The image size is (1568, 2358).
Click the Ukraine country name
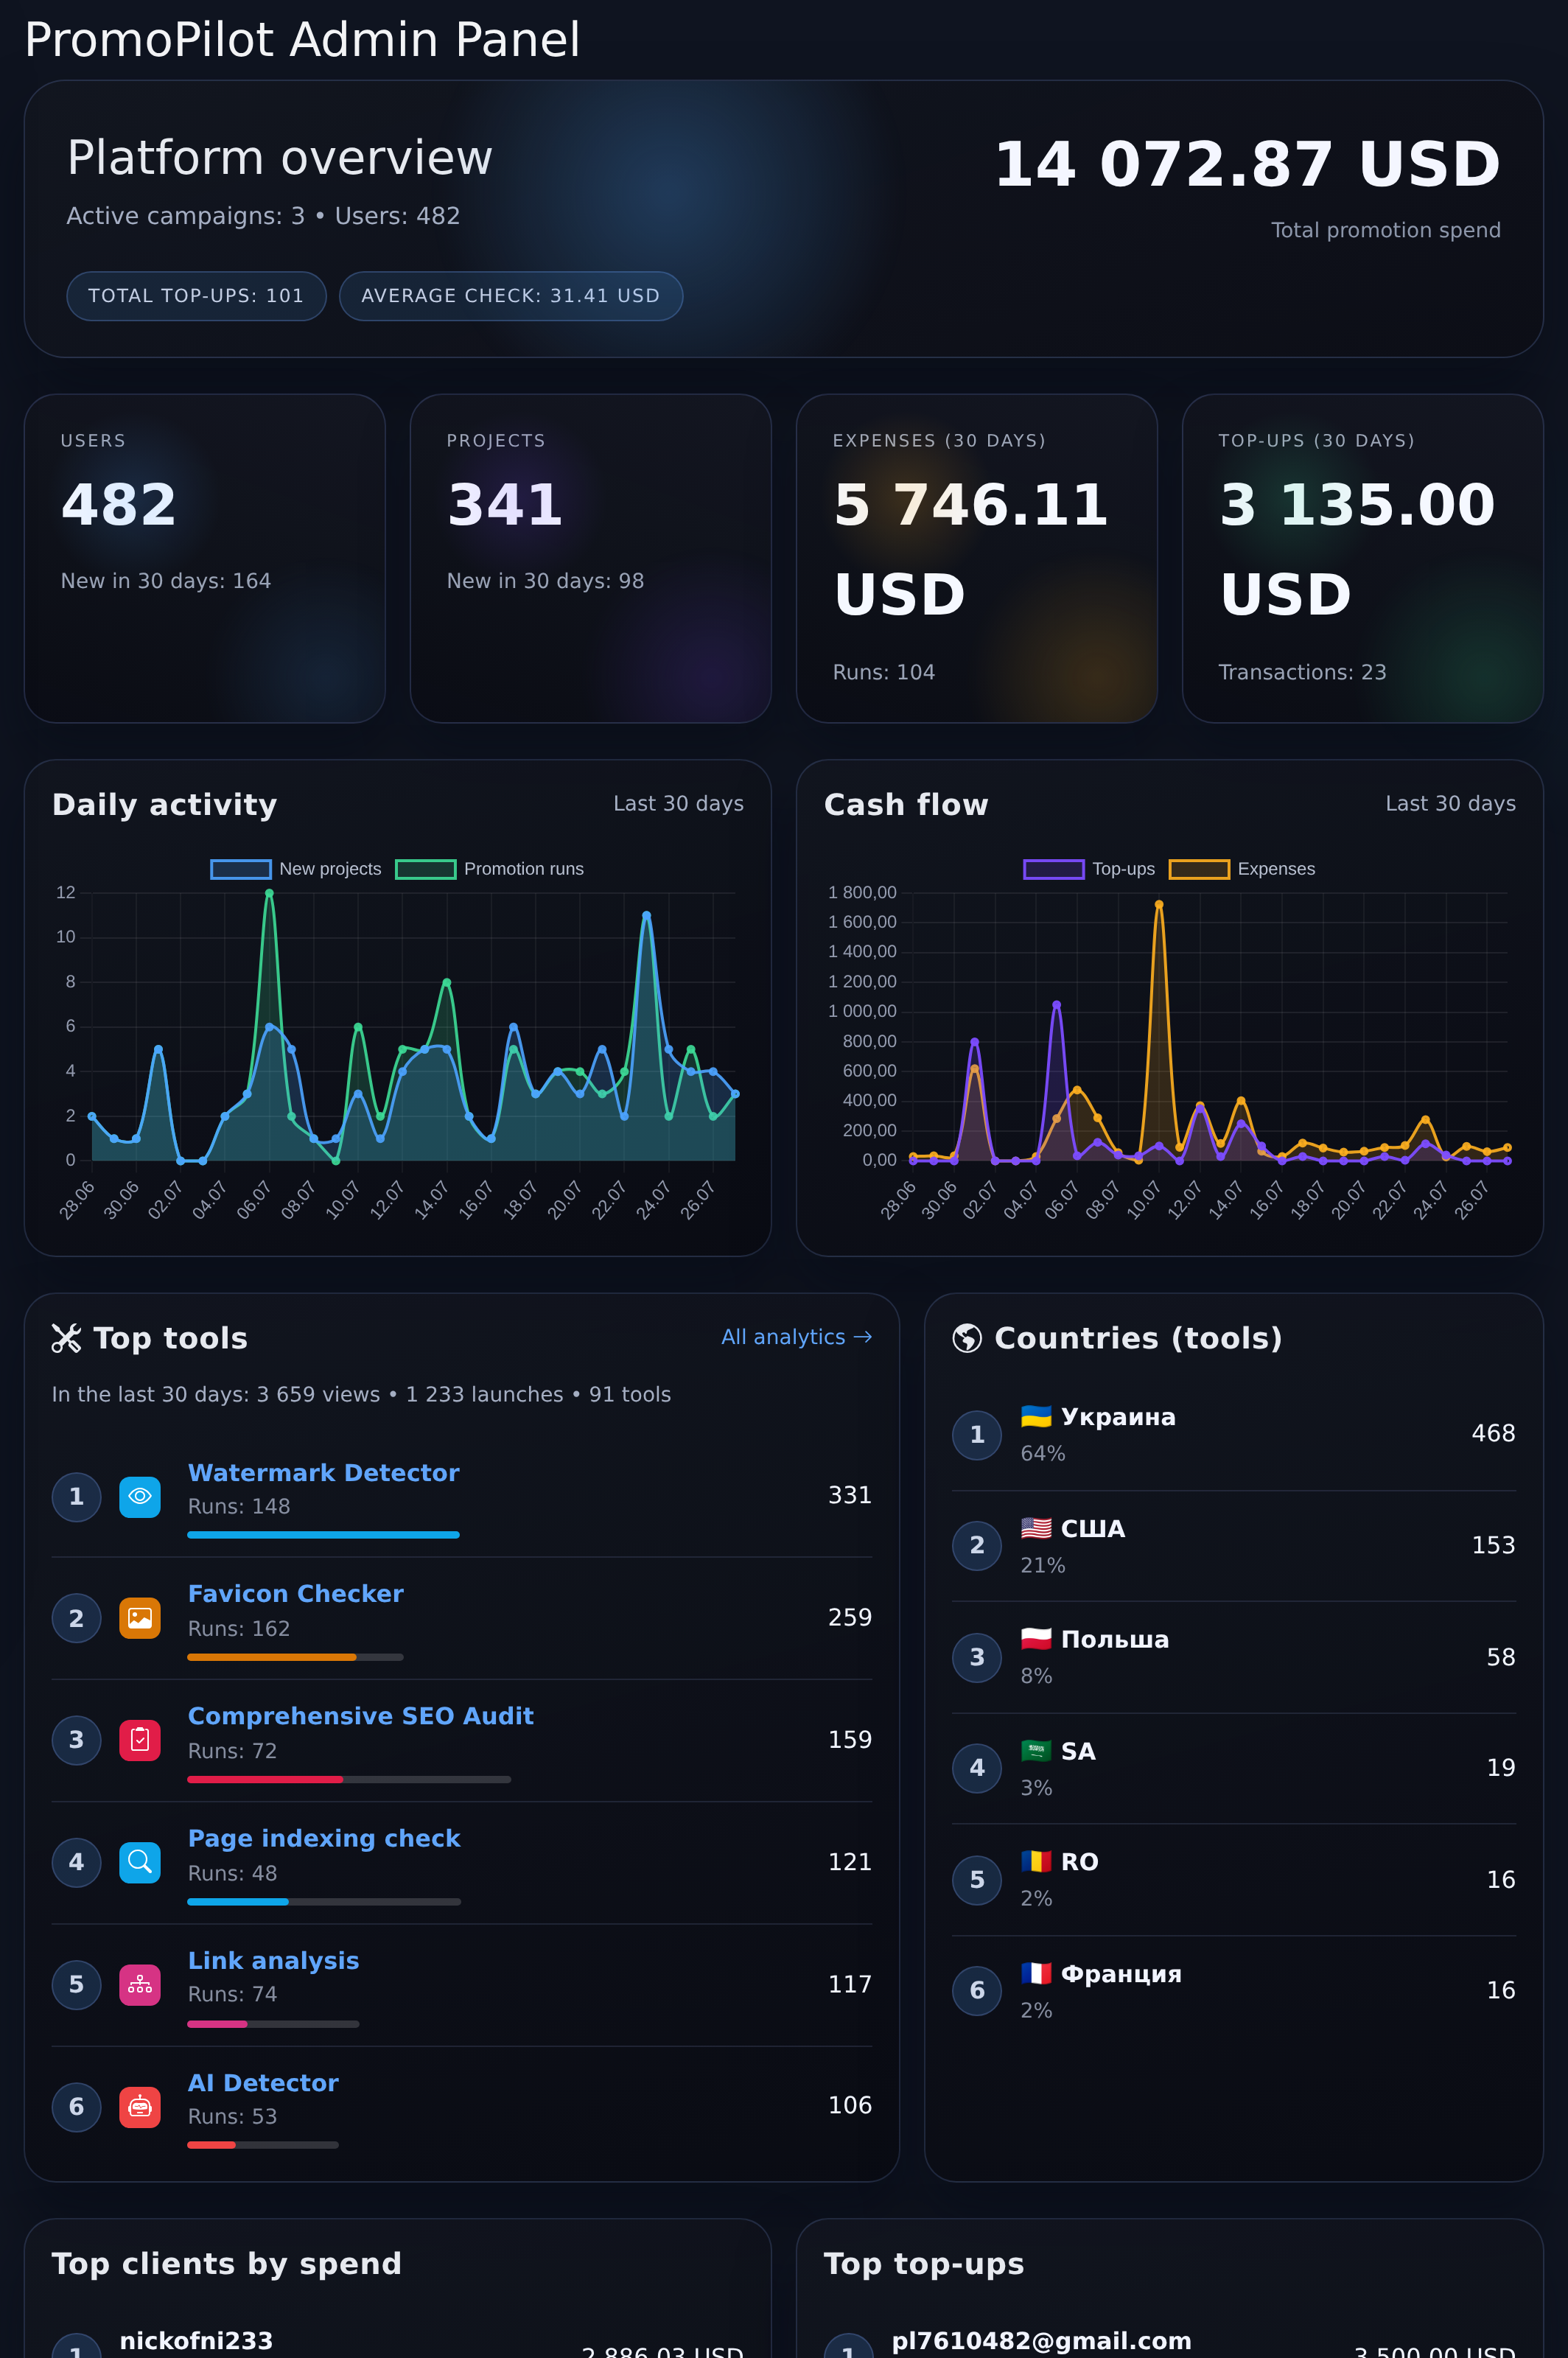pyautogui.click(x=1118, y=1417)
